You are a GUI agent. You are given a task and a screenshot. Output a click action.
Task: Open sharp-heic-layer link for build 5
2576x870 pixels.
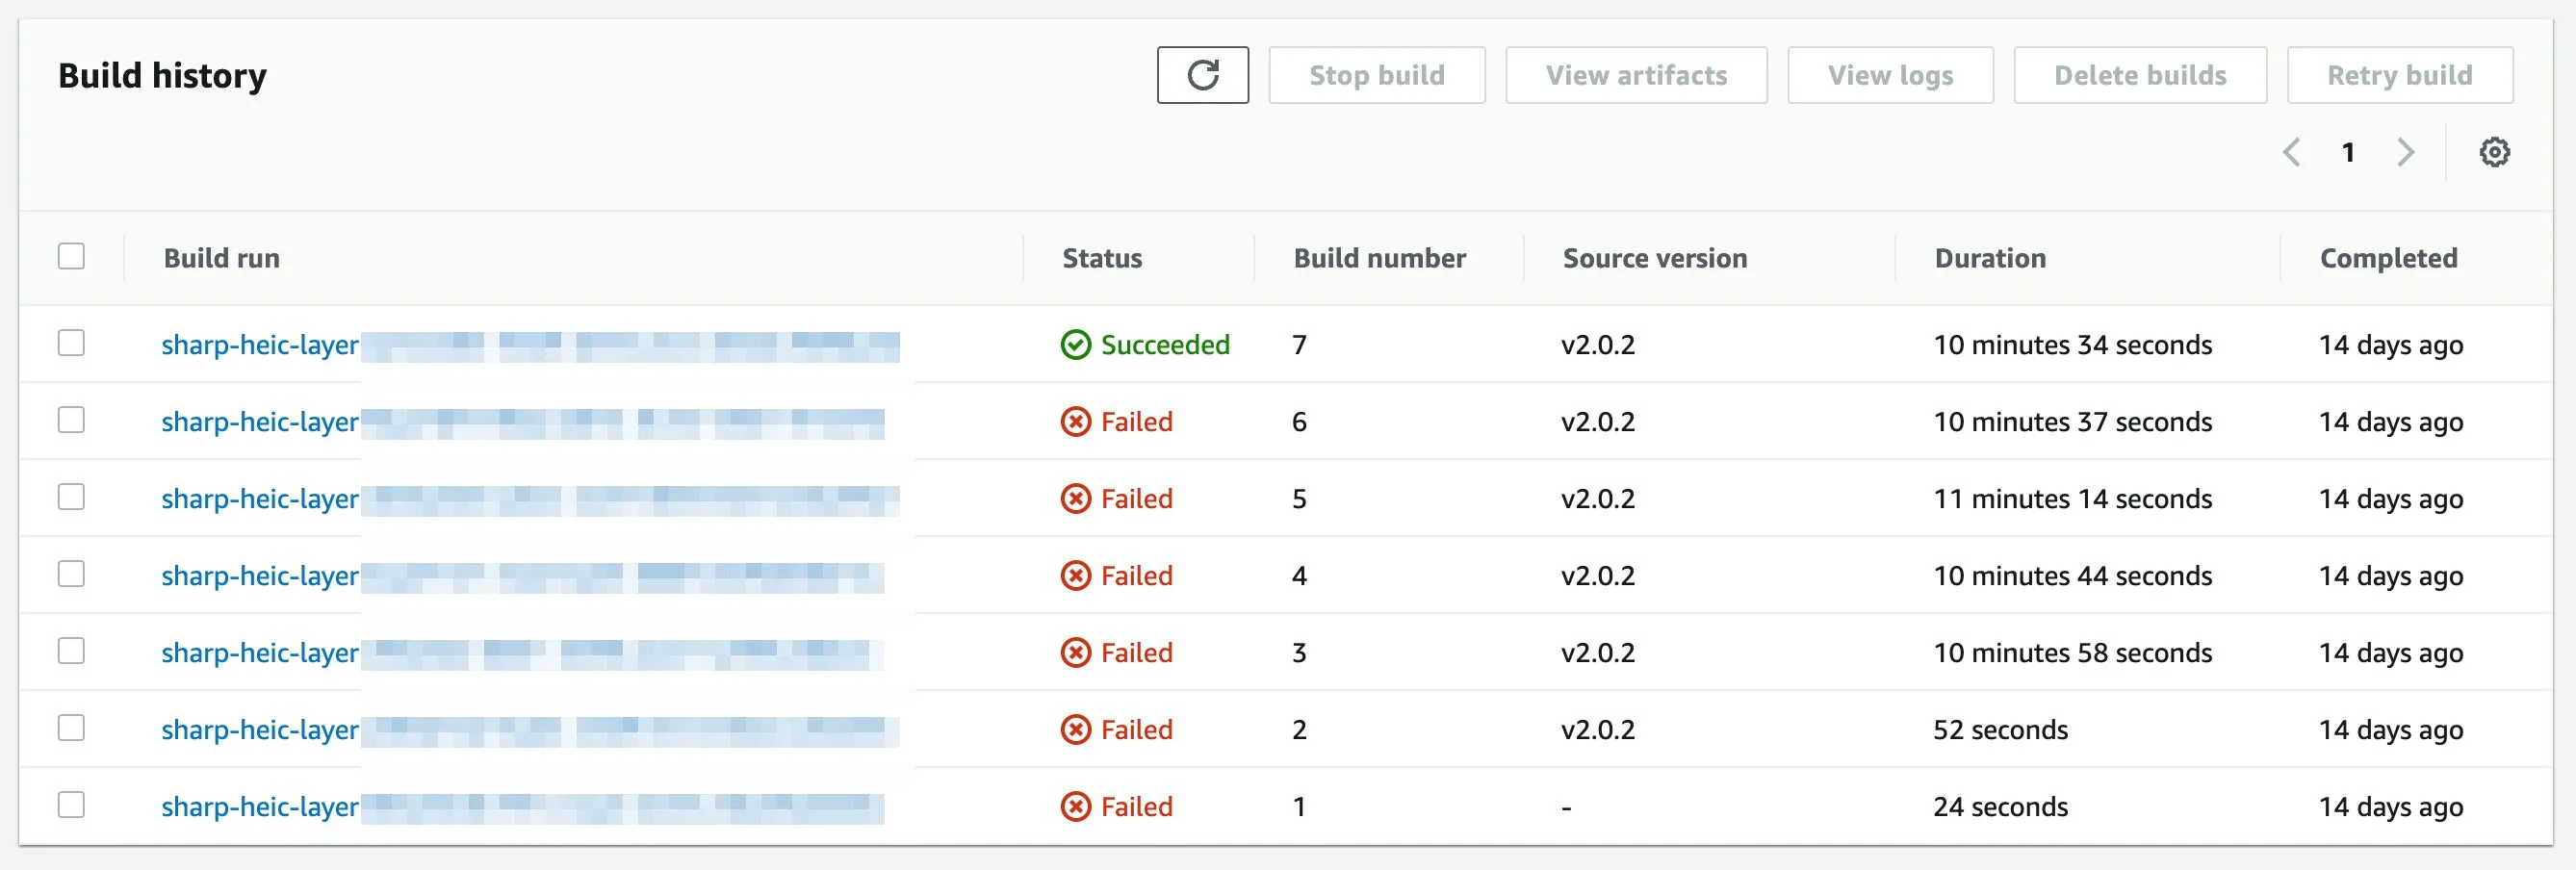click(x=260, y=499)
